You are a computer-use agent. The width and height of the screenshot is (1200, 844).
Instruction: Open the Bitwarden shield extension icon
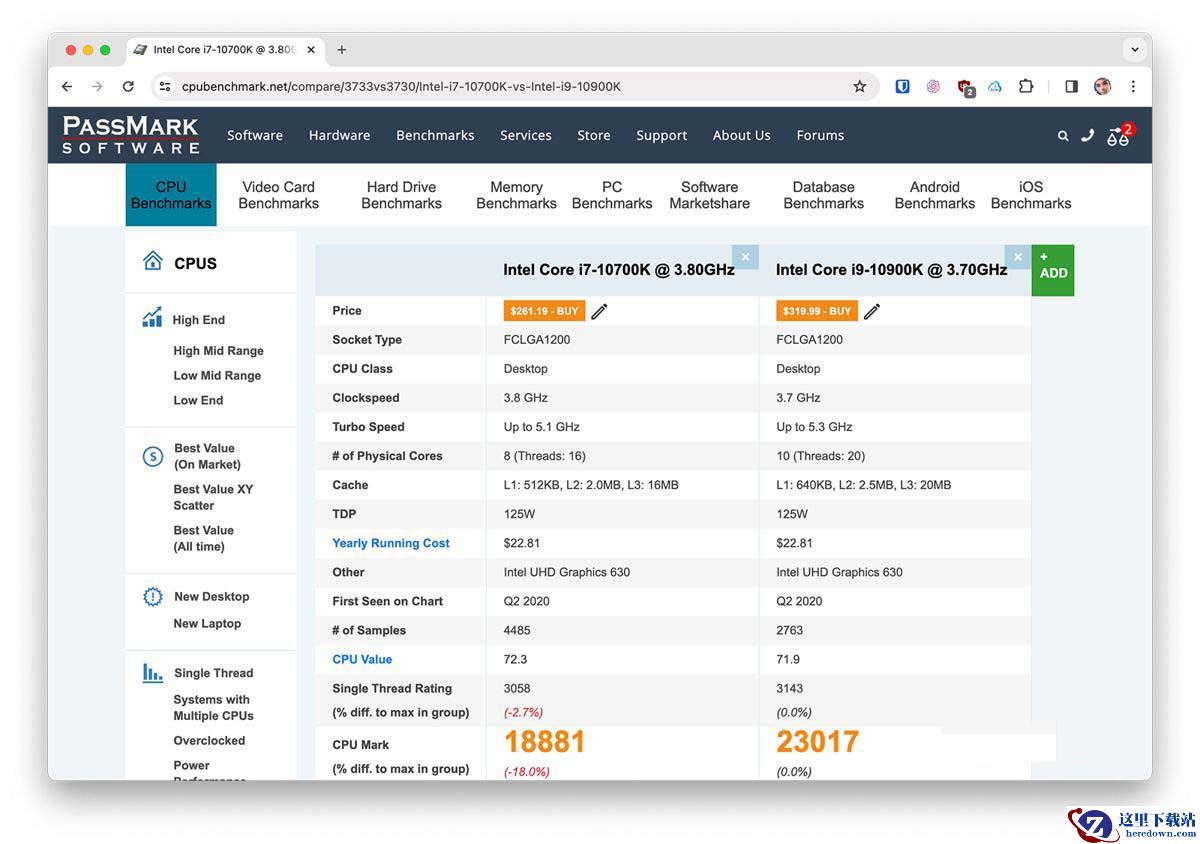point(902,87)
